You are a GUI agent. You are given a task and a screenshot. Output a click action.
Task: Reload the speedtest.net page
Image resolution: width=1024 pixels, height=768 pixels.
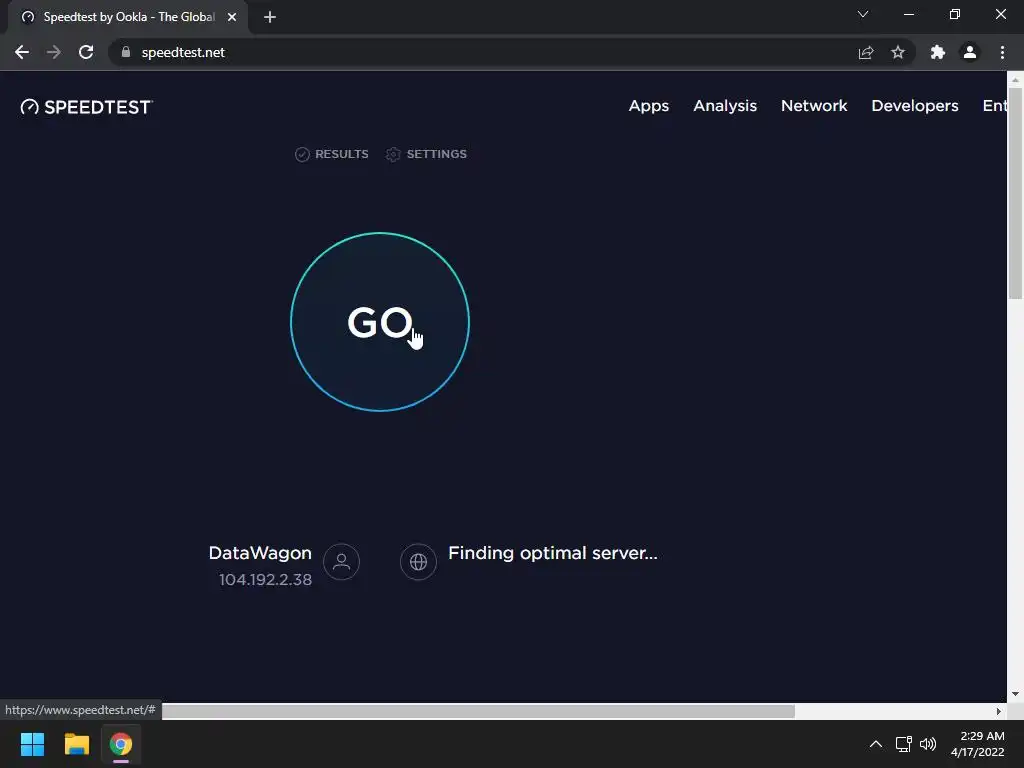click(86, 52)
